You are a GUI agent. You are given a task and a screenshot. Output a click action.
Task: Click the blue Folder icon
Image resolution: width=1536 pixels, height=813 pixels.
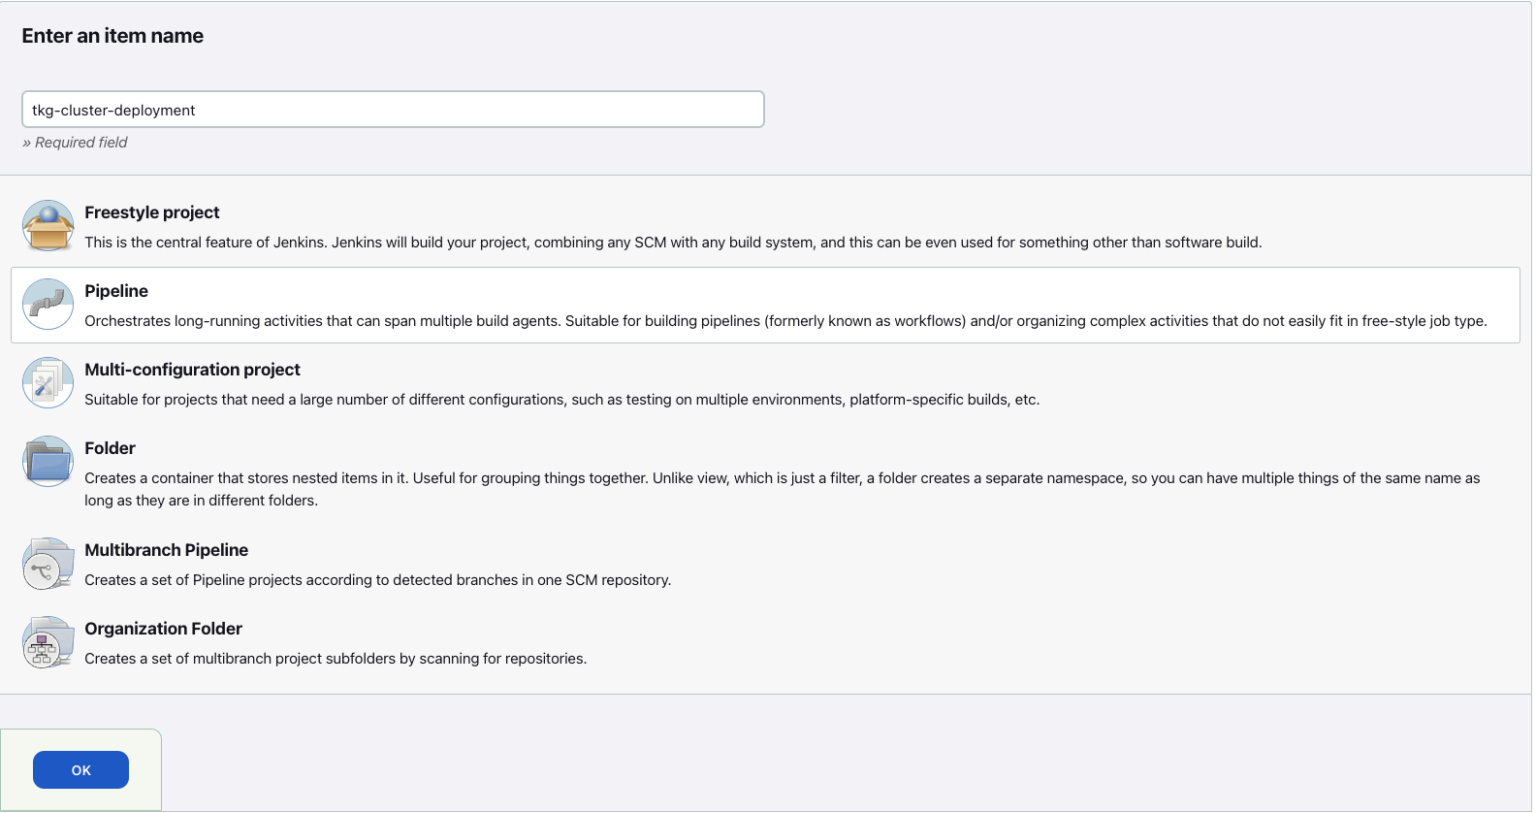coord(48,461)
